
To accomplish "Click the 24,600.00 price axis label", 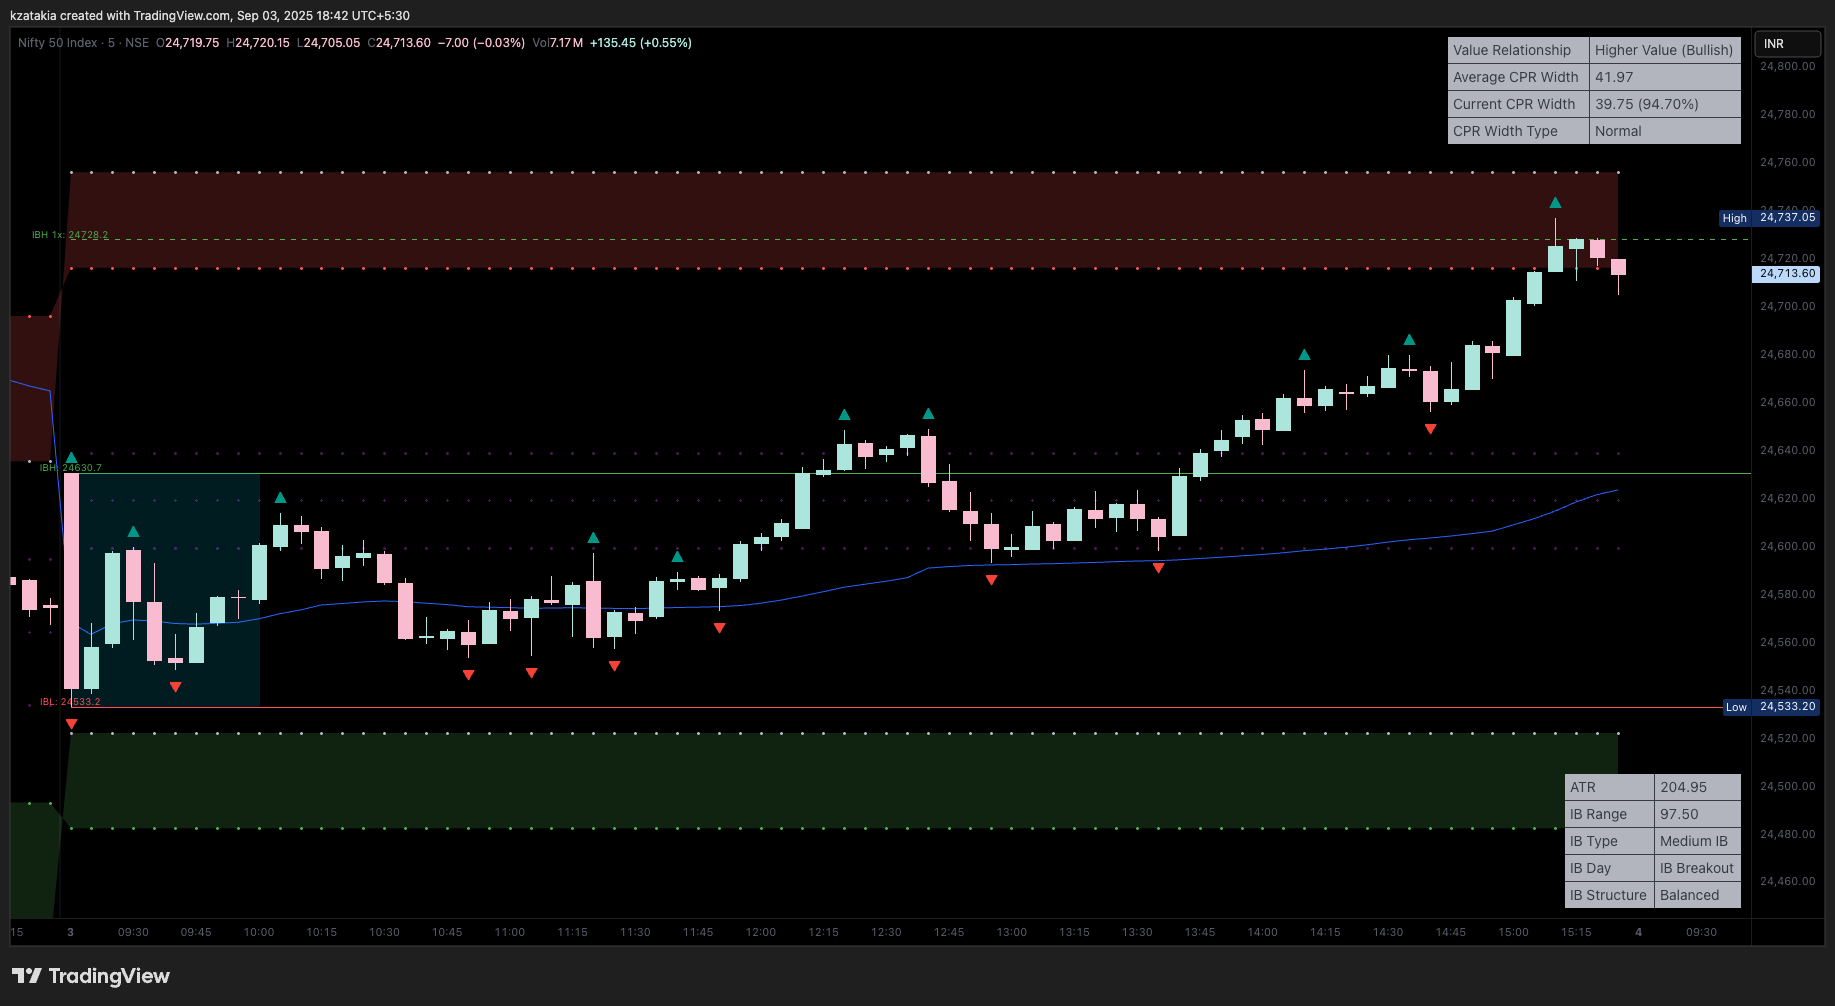I will (x=1787, y=546).
